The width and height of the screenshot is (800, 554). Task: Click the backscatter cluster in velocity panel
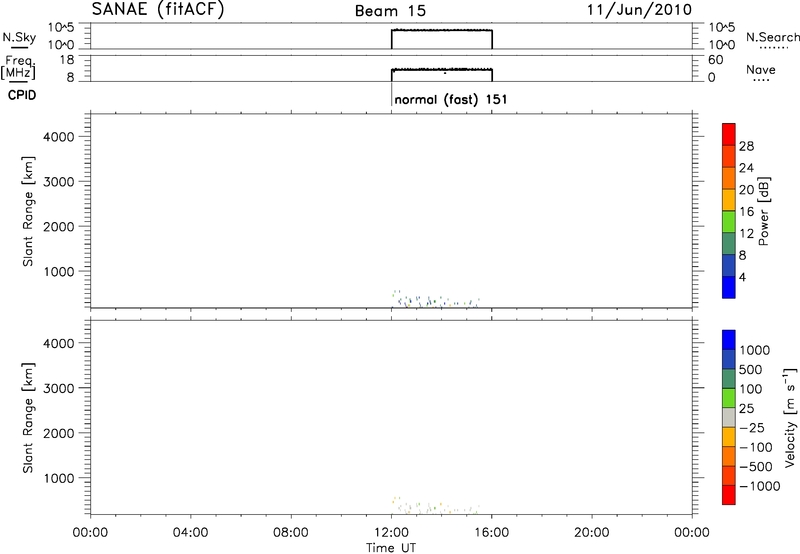click(x=436, y=506)
